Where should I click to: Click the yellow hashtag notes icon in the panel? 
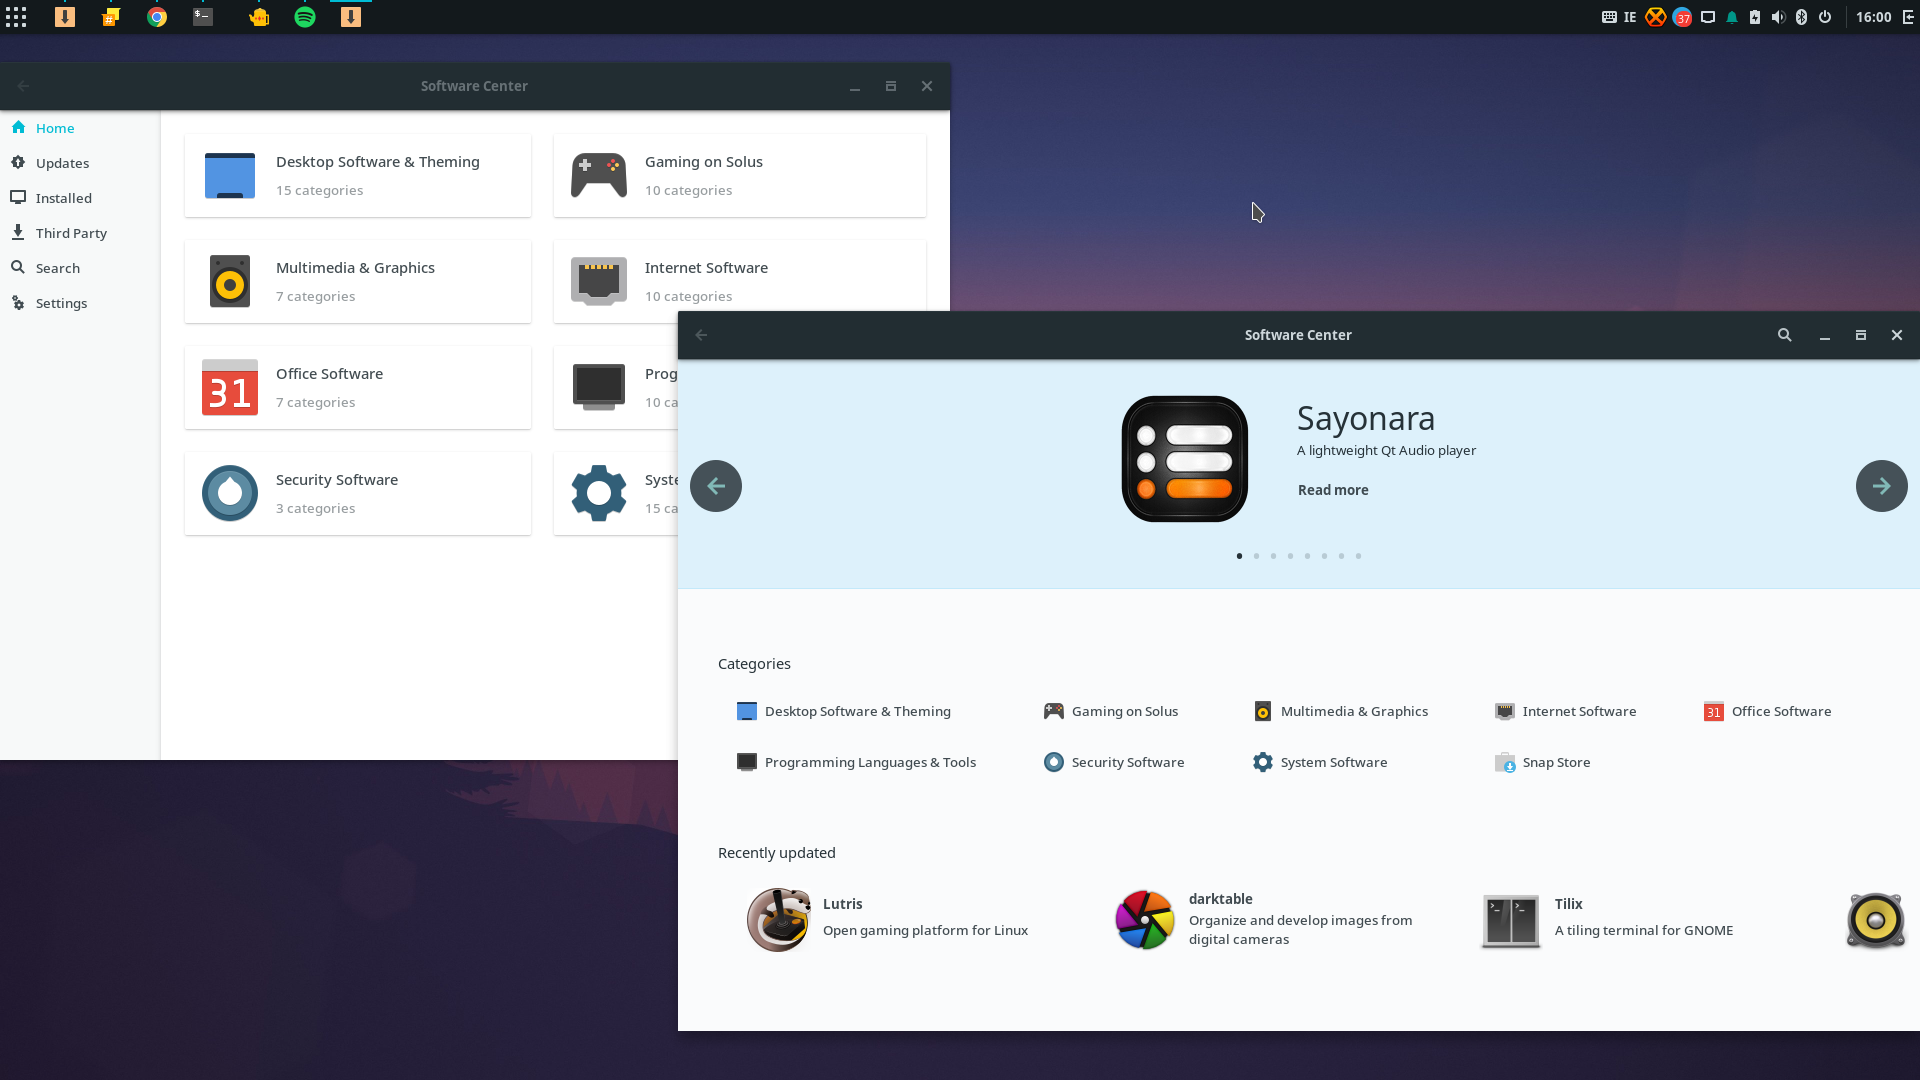111,17
